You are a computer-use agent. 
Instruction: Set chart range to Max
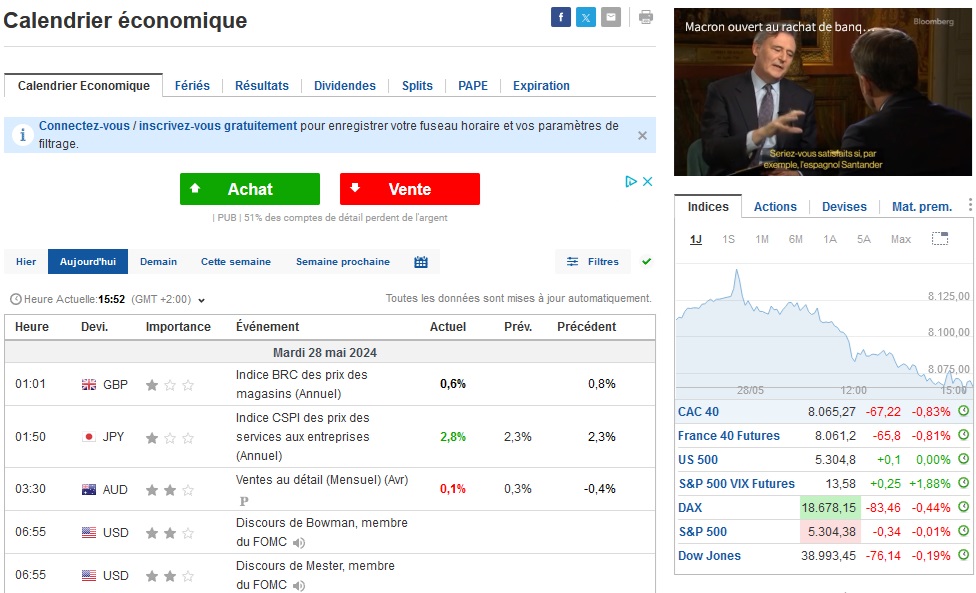[x=901, y=239]
